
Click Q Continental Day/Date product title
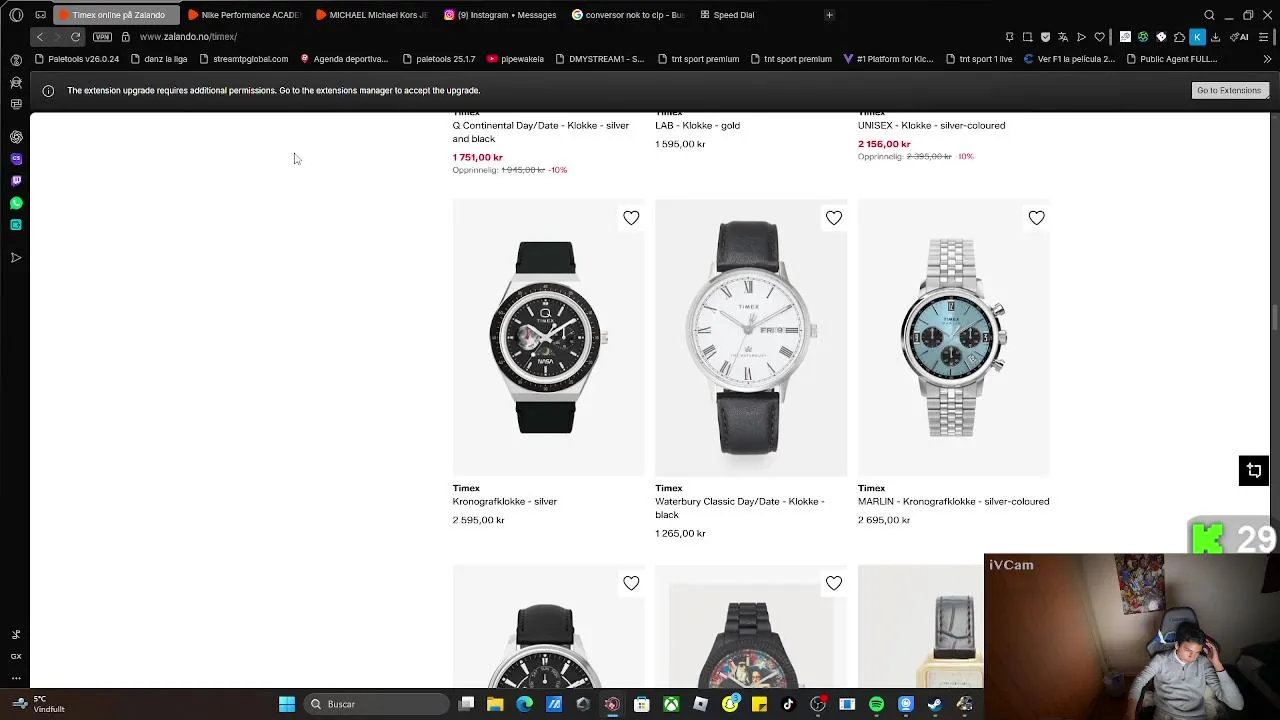(541, 132)
